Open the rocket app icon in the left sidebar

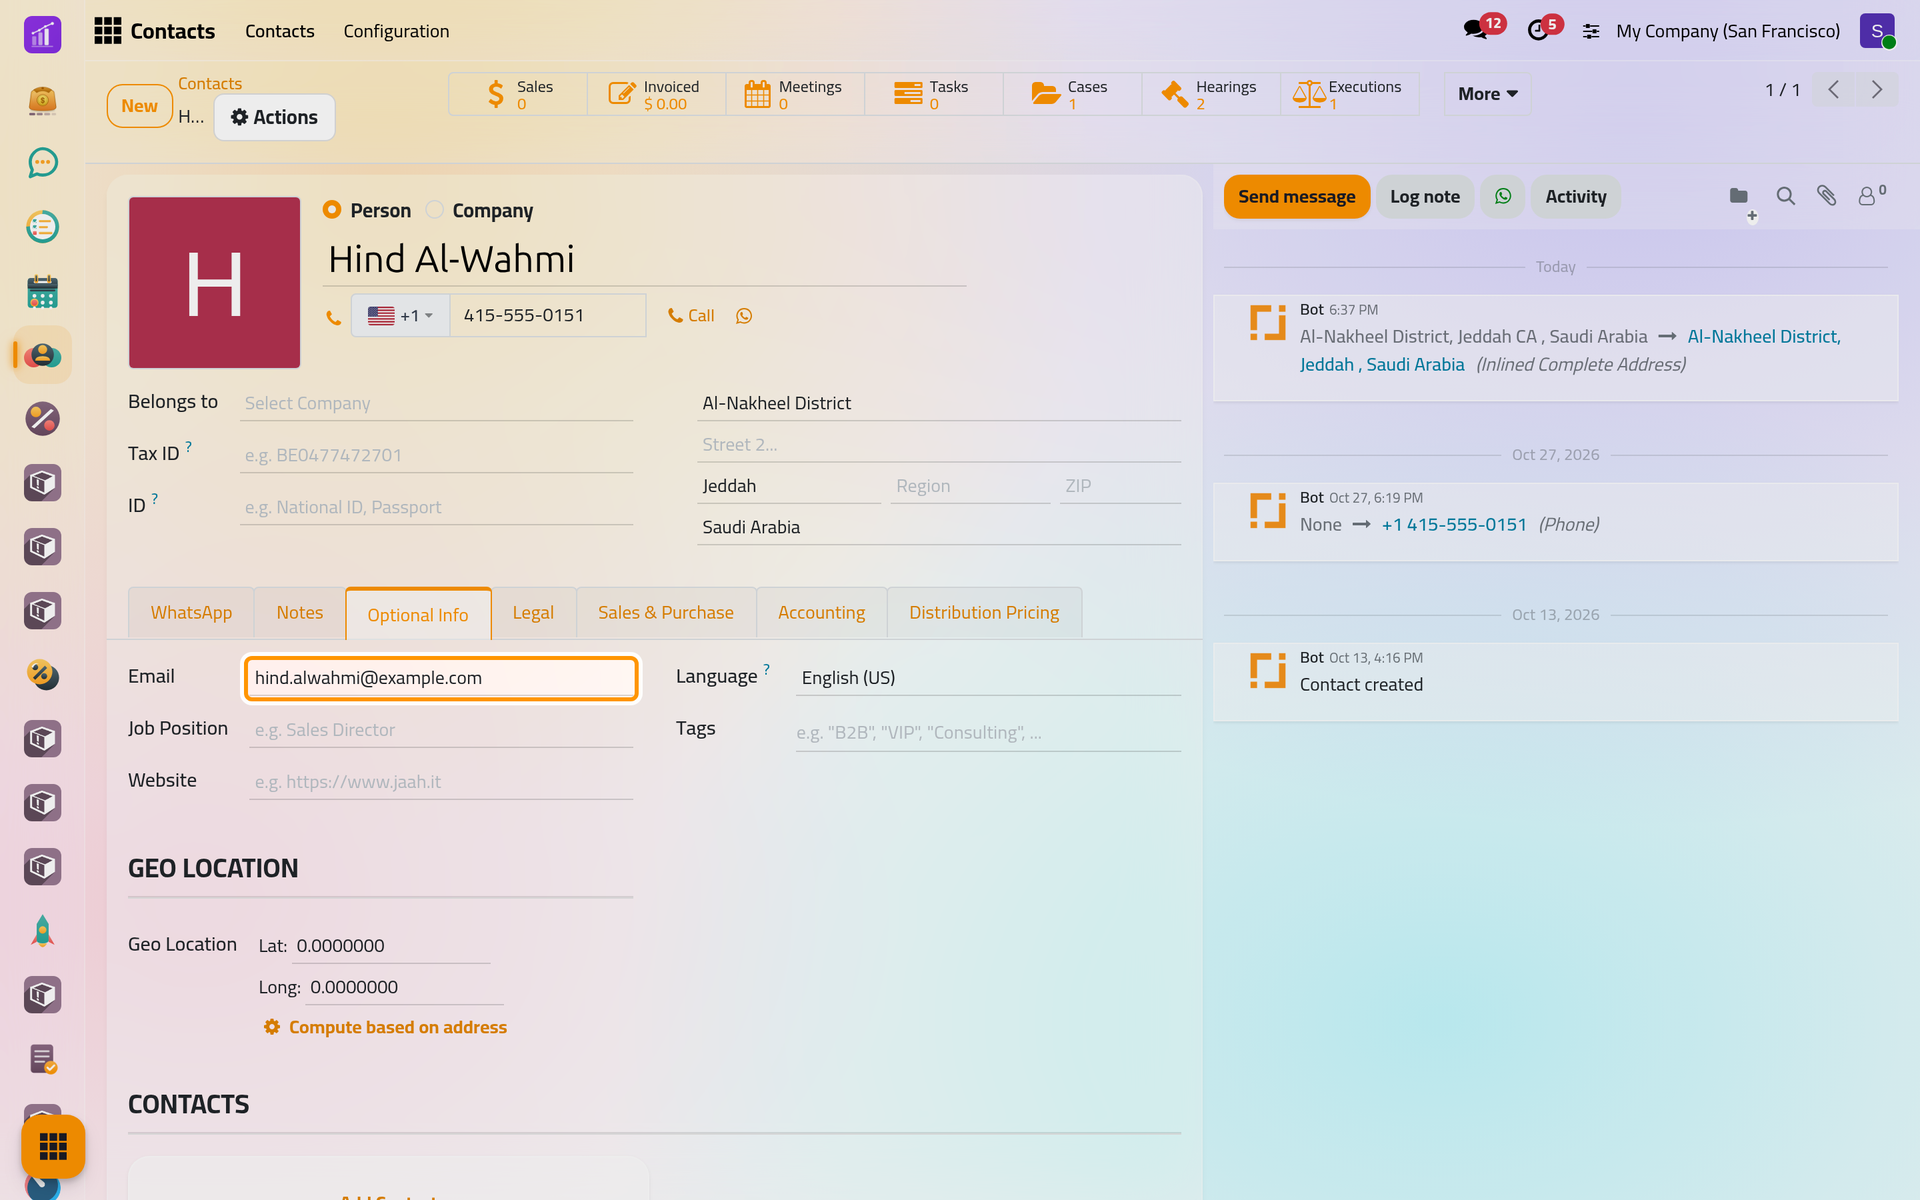coord(42,931)
